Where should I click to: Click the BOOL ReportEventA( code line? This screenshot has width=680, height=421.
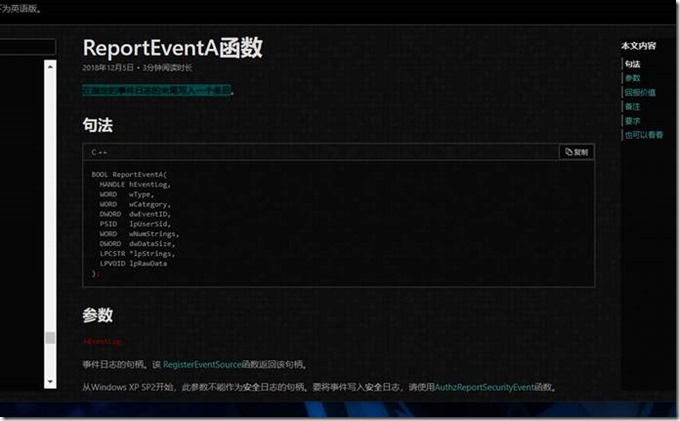[x=129, y=174]
